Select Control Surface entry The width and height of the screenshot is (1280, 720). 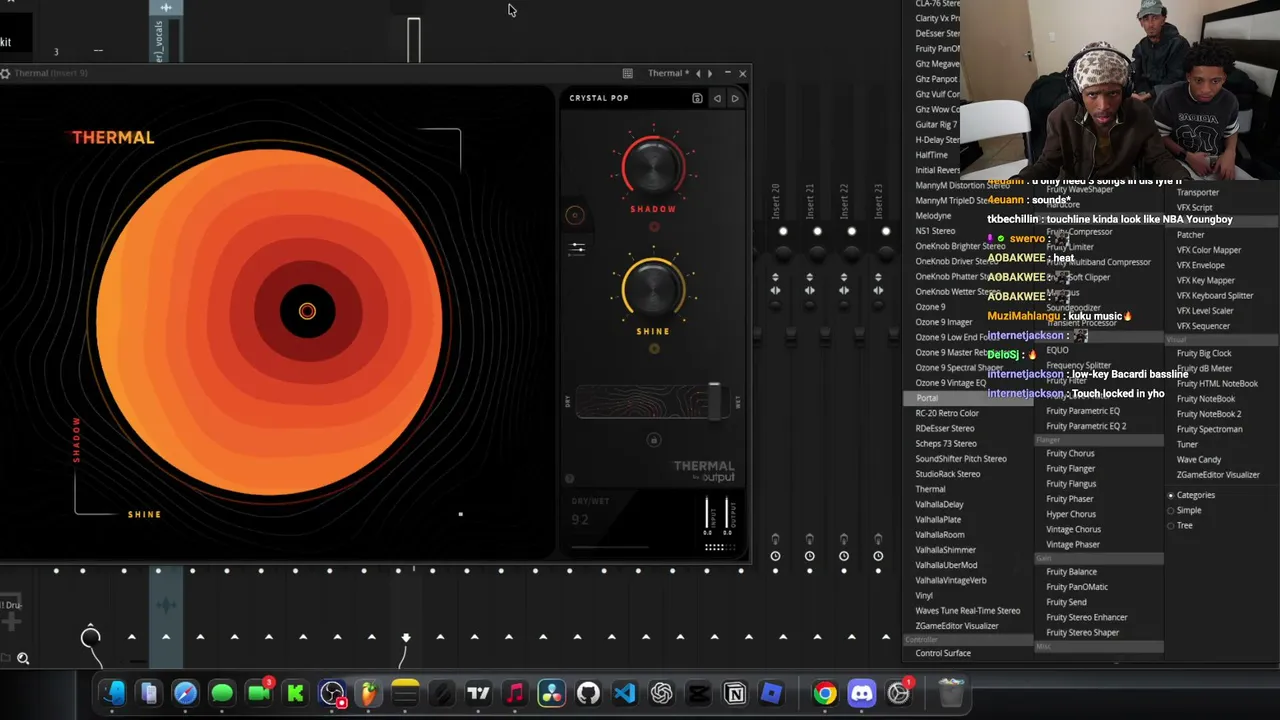pos(943,653)
